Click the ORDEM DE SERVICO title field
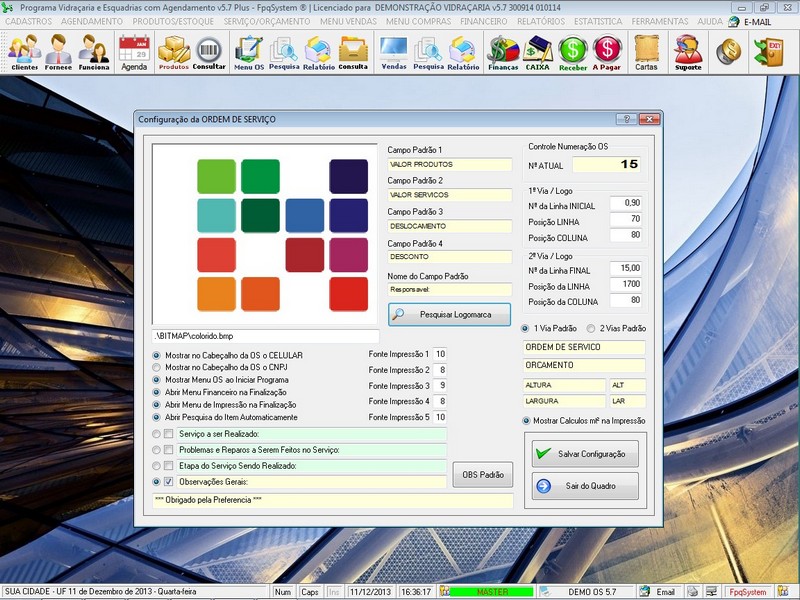The image size is (800, 600). pyautogui.click(x=584, y=347)
